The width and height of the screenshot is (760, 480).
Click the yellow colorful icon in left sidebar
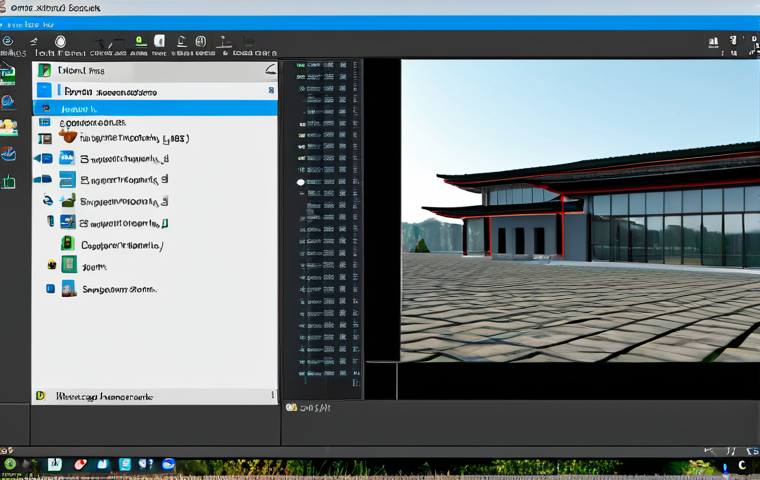[8, 128]
